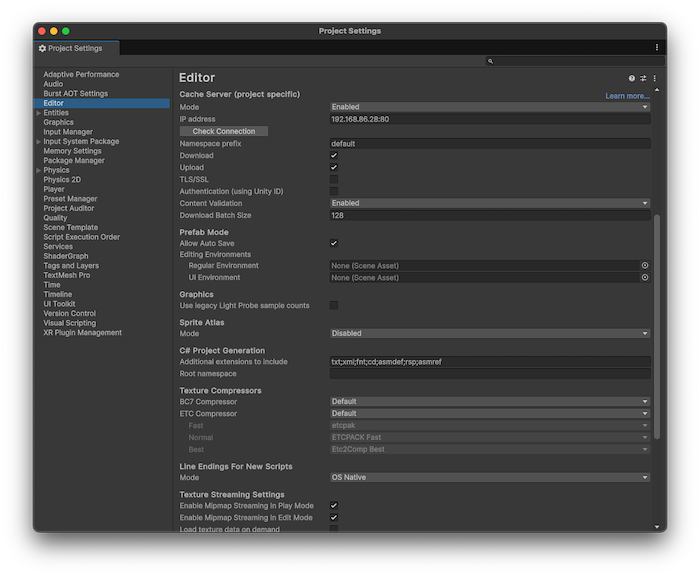This screenshot has width=700, height=576.
Task: Click the search magnifier icon
Action: point(490,61)
